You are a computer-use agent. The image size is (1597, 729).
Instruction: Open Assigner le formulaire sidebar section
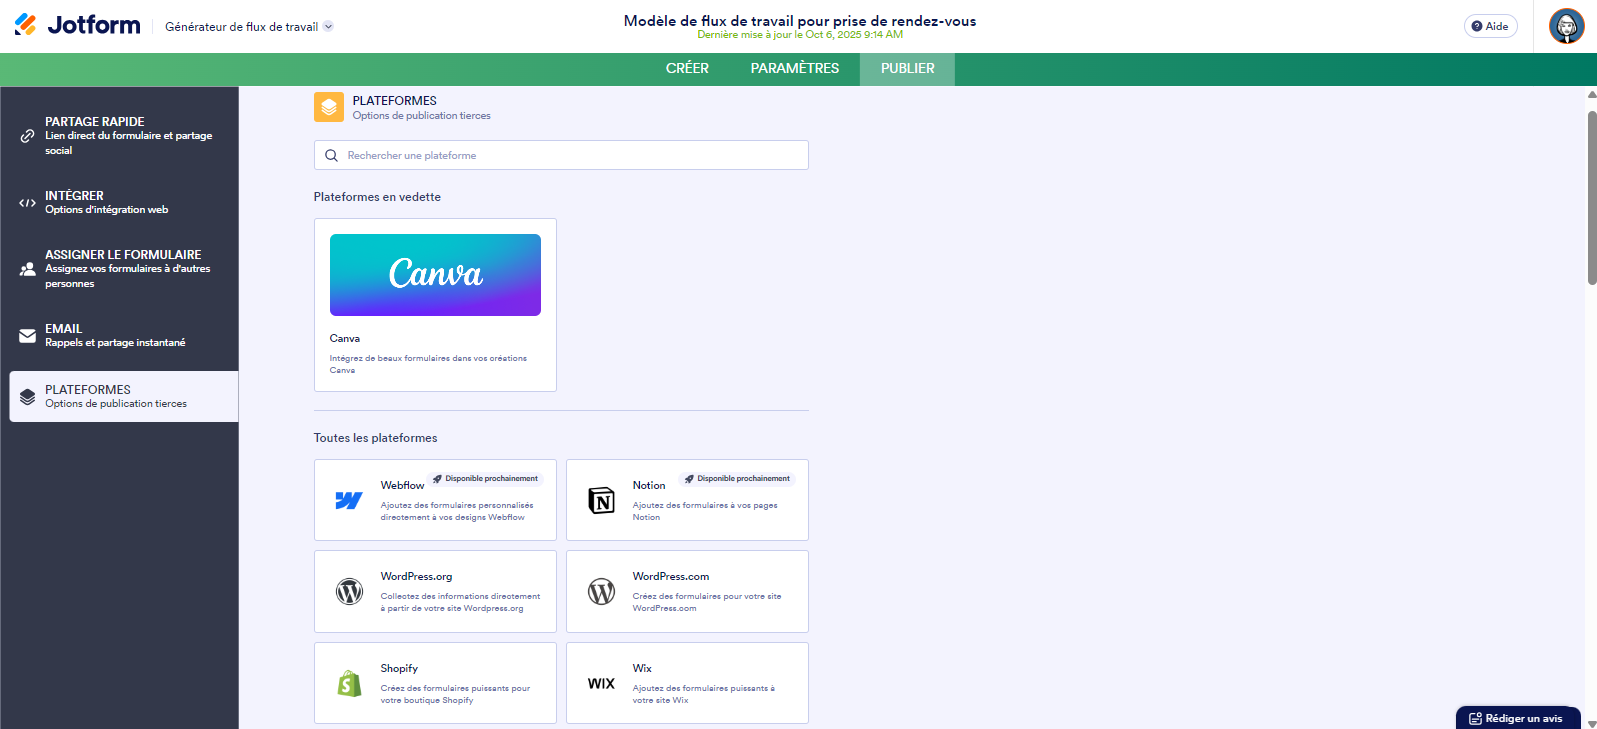click(x=124, y=269)
